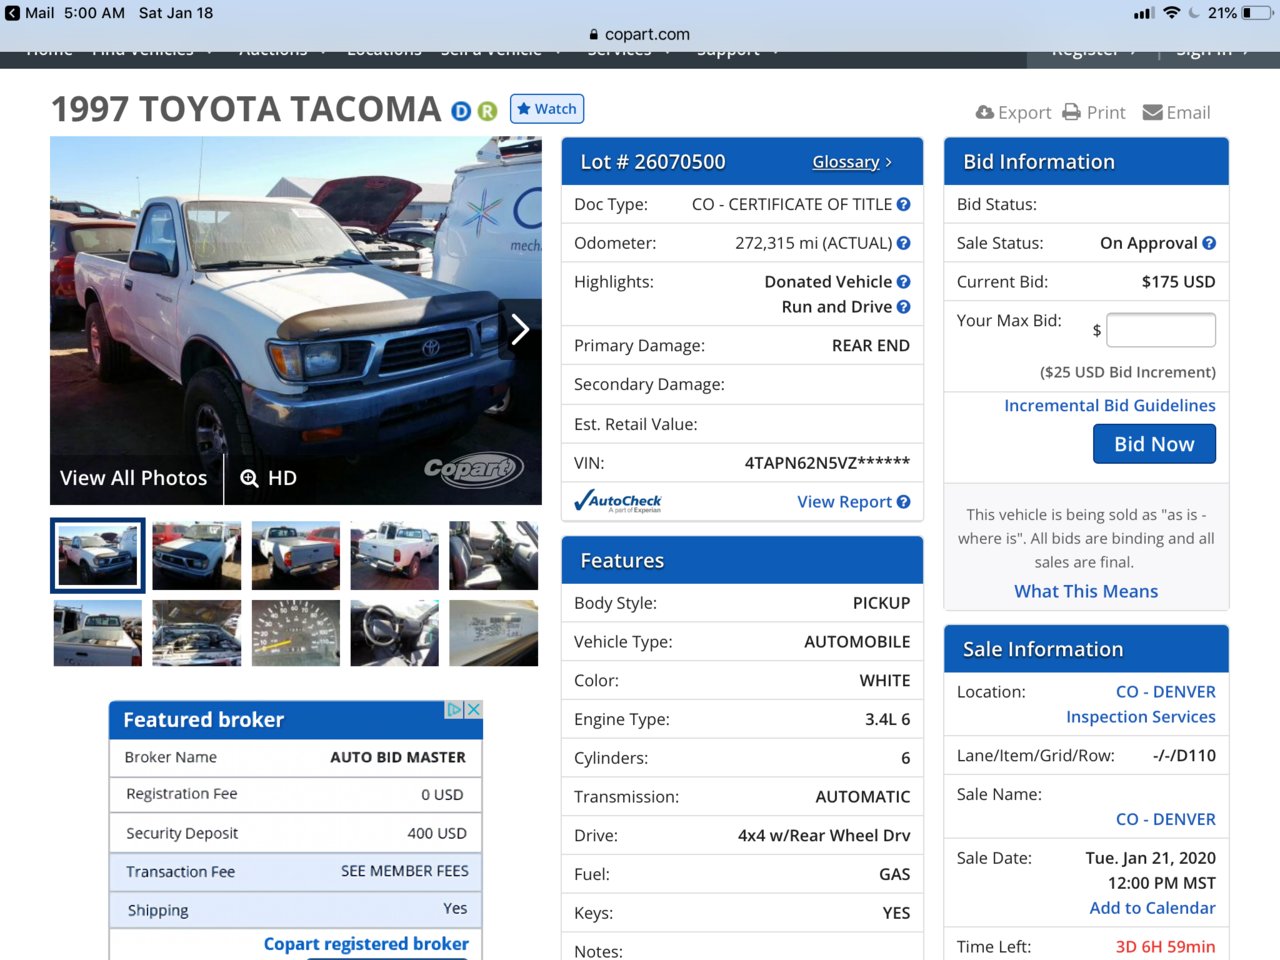
Task: Select third thumbnail showing truck rear
Action: [296, 555]
